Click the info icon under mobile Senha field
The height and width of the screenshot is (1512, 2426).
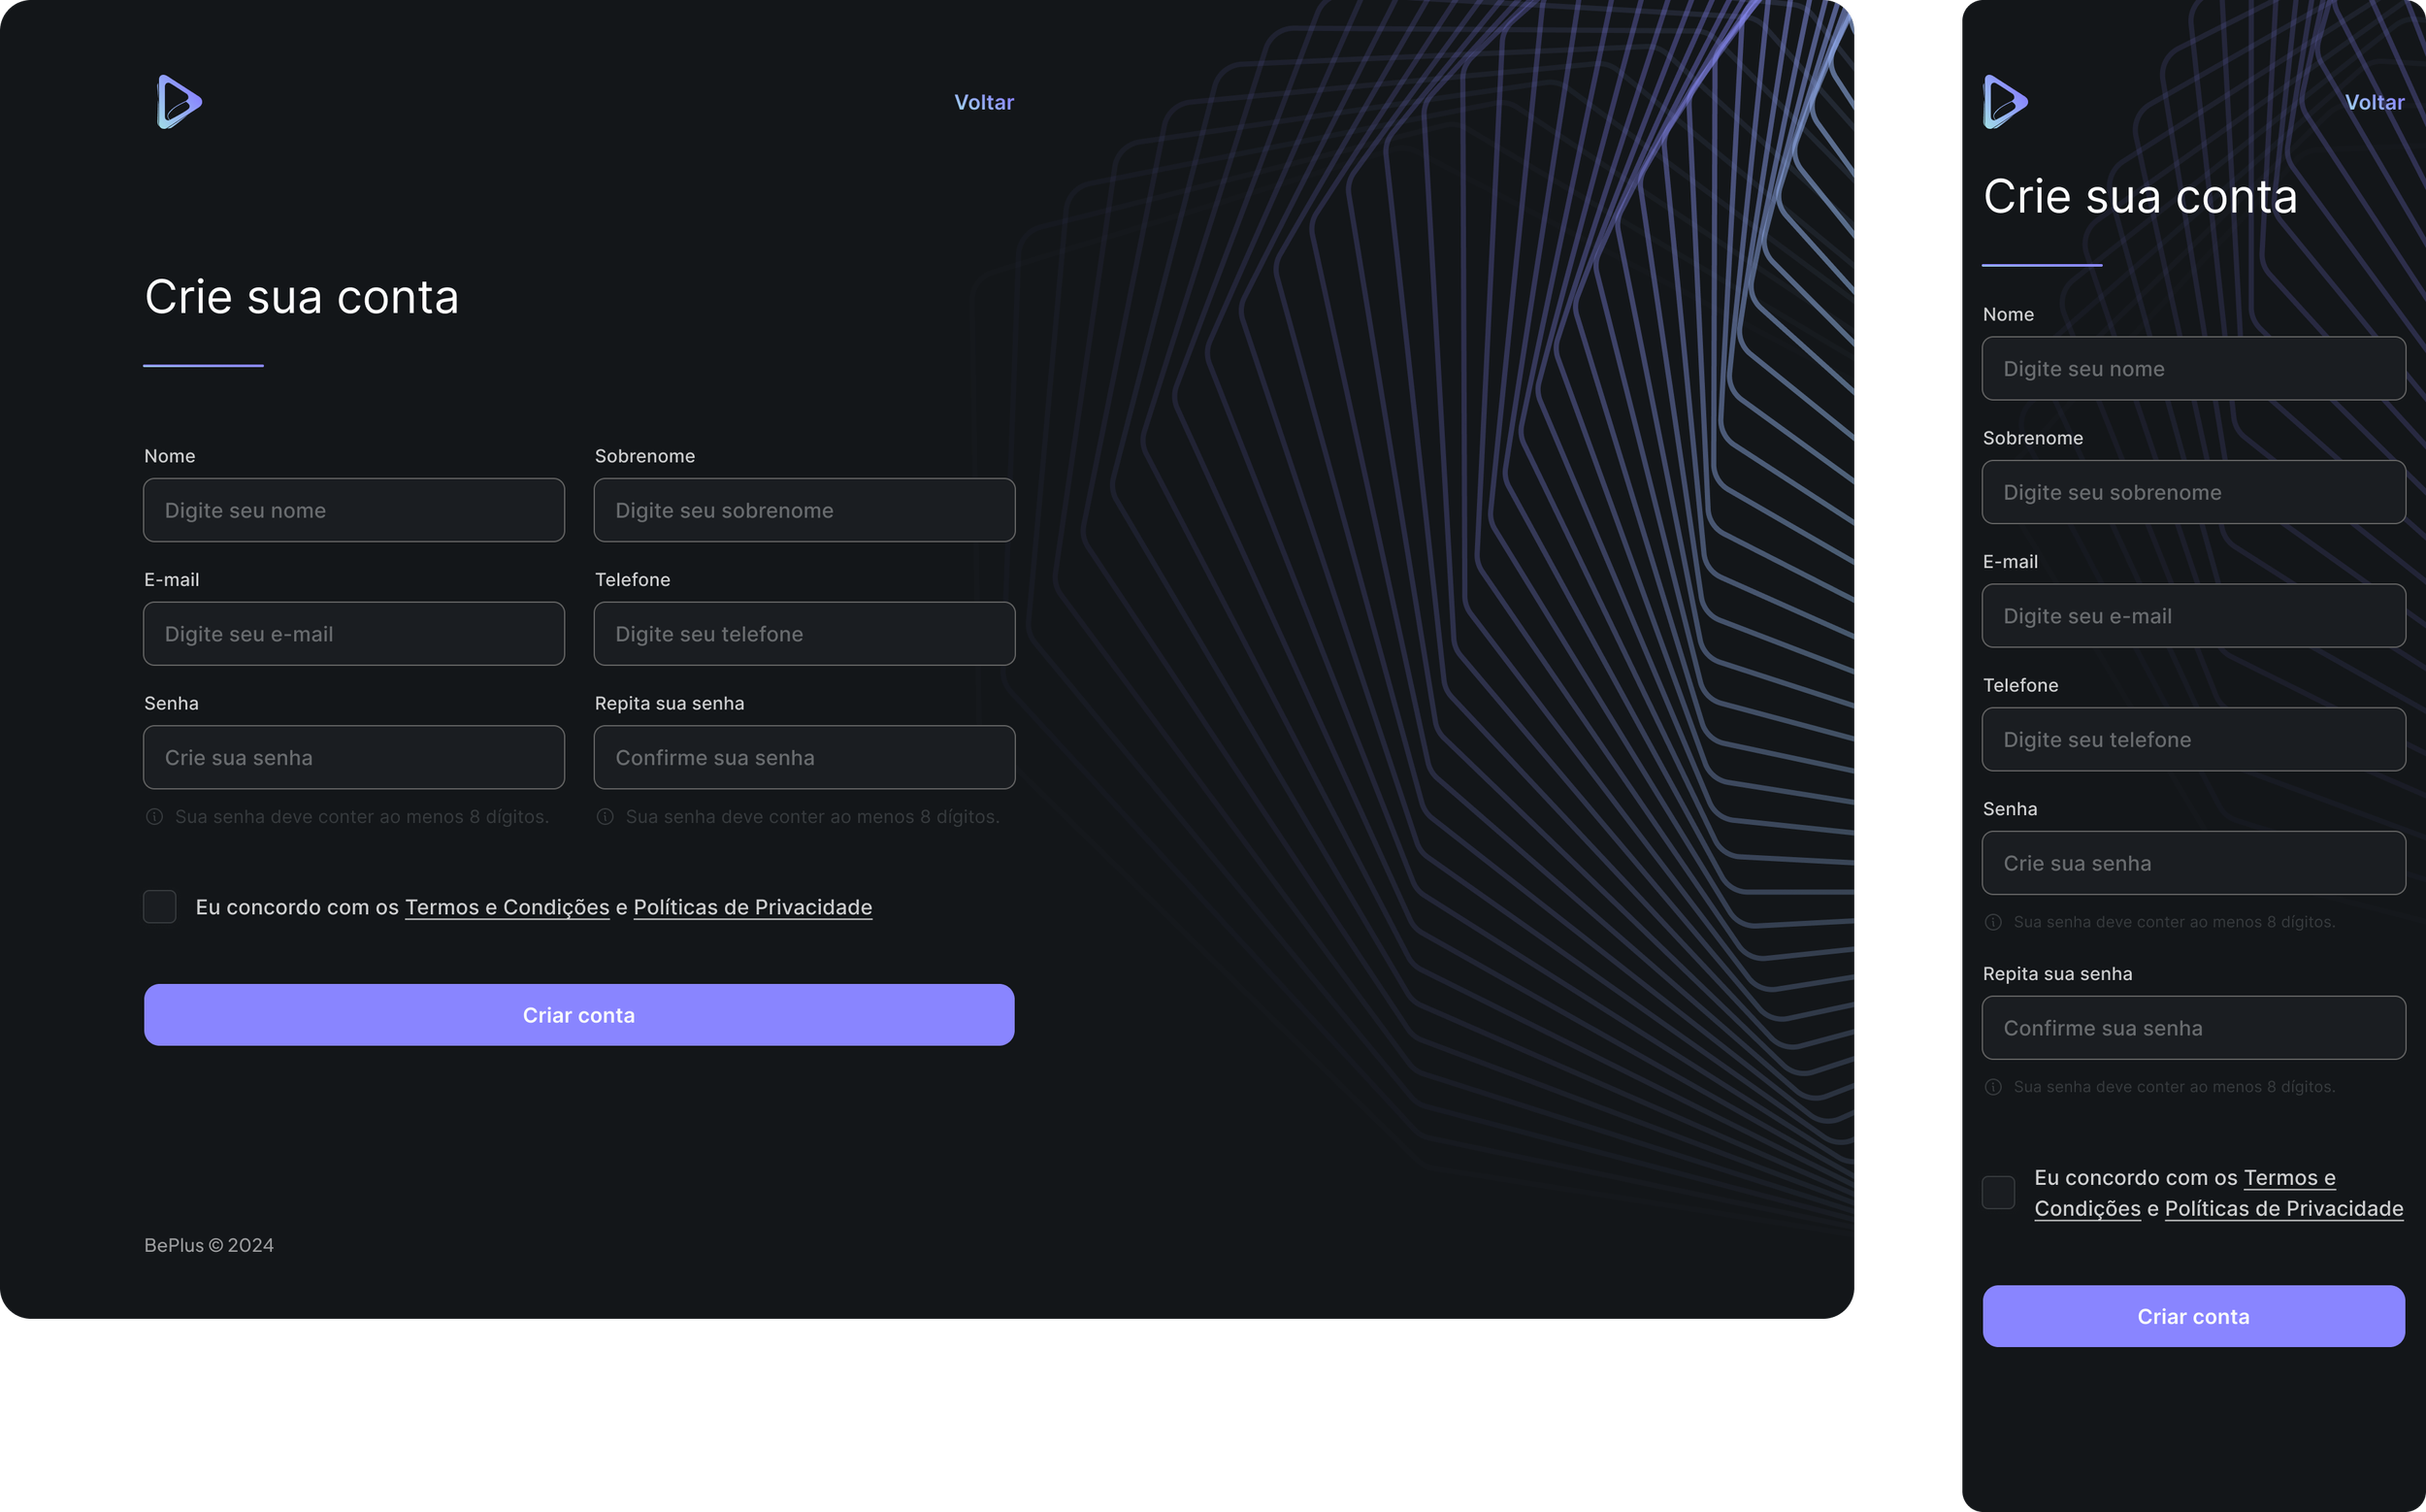[1993, 922]
